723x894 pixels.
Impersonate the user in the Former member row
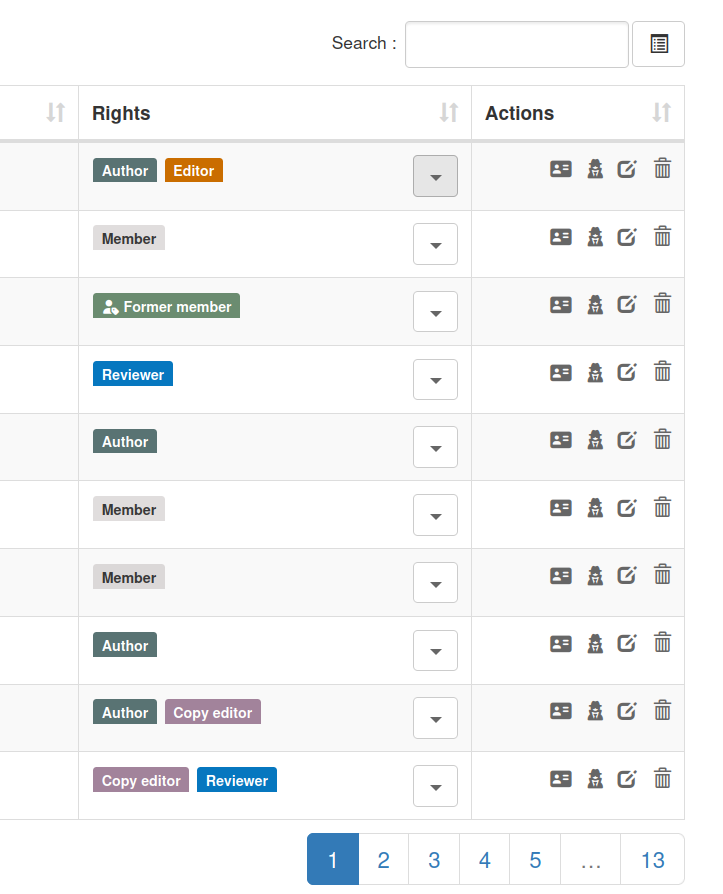point(595,304)
